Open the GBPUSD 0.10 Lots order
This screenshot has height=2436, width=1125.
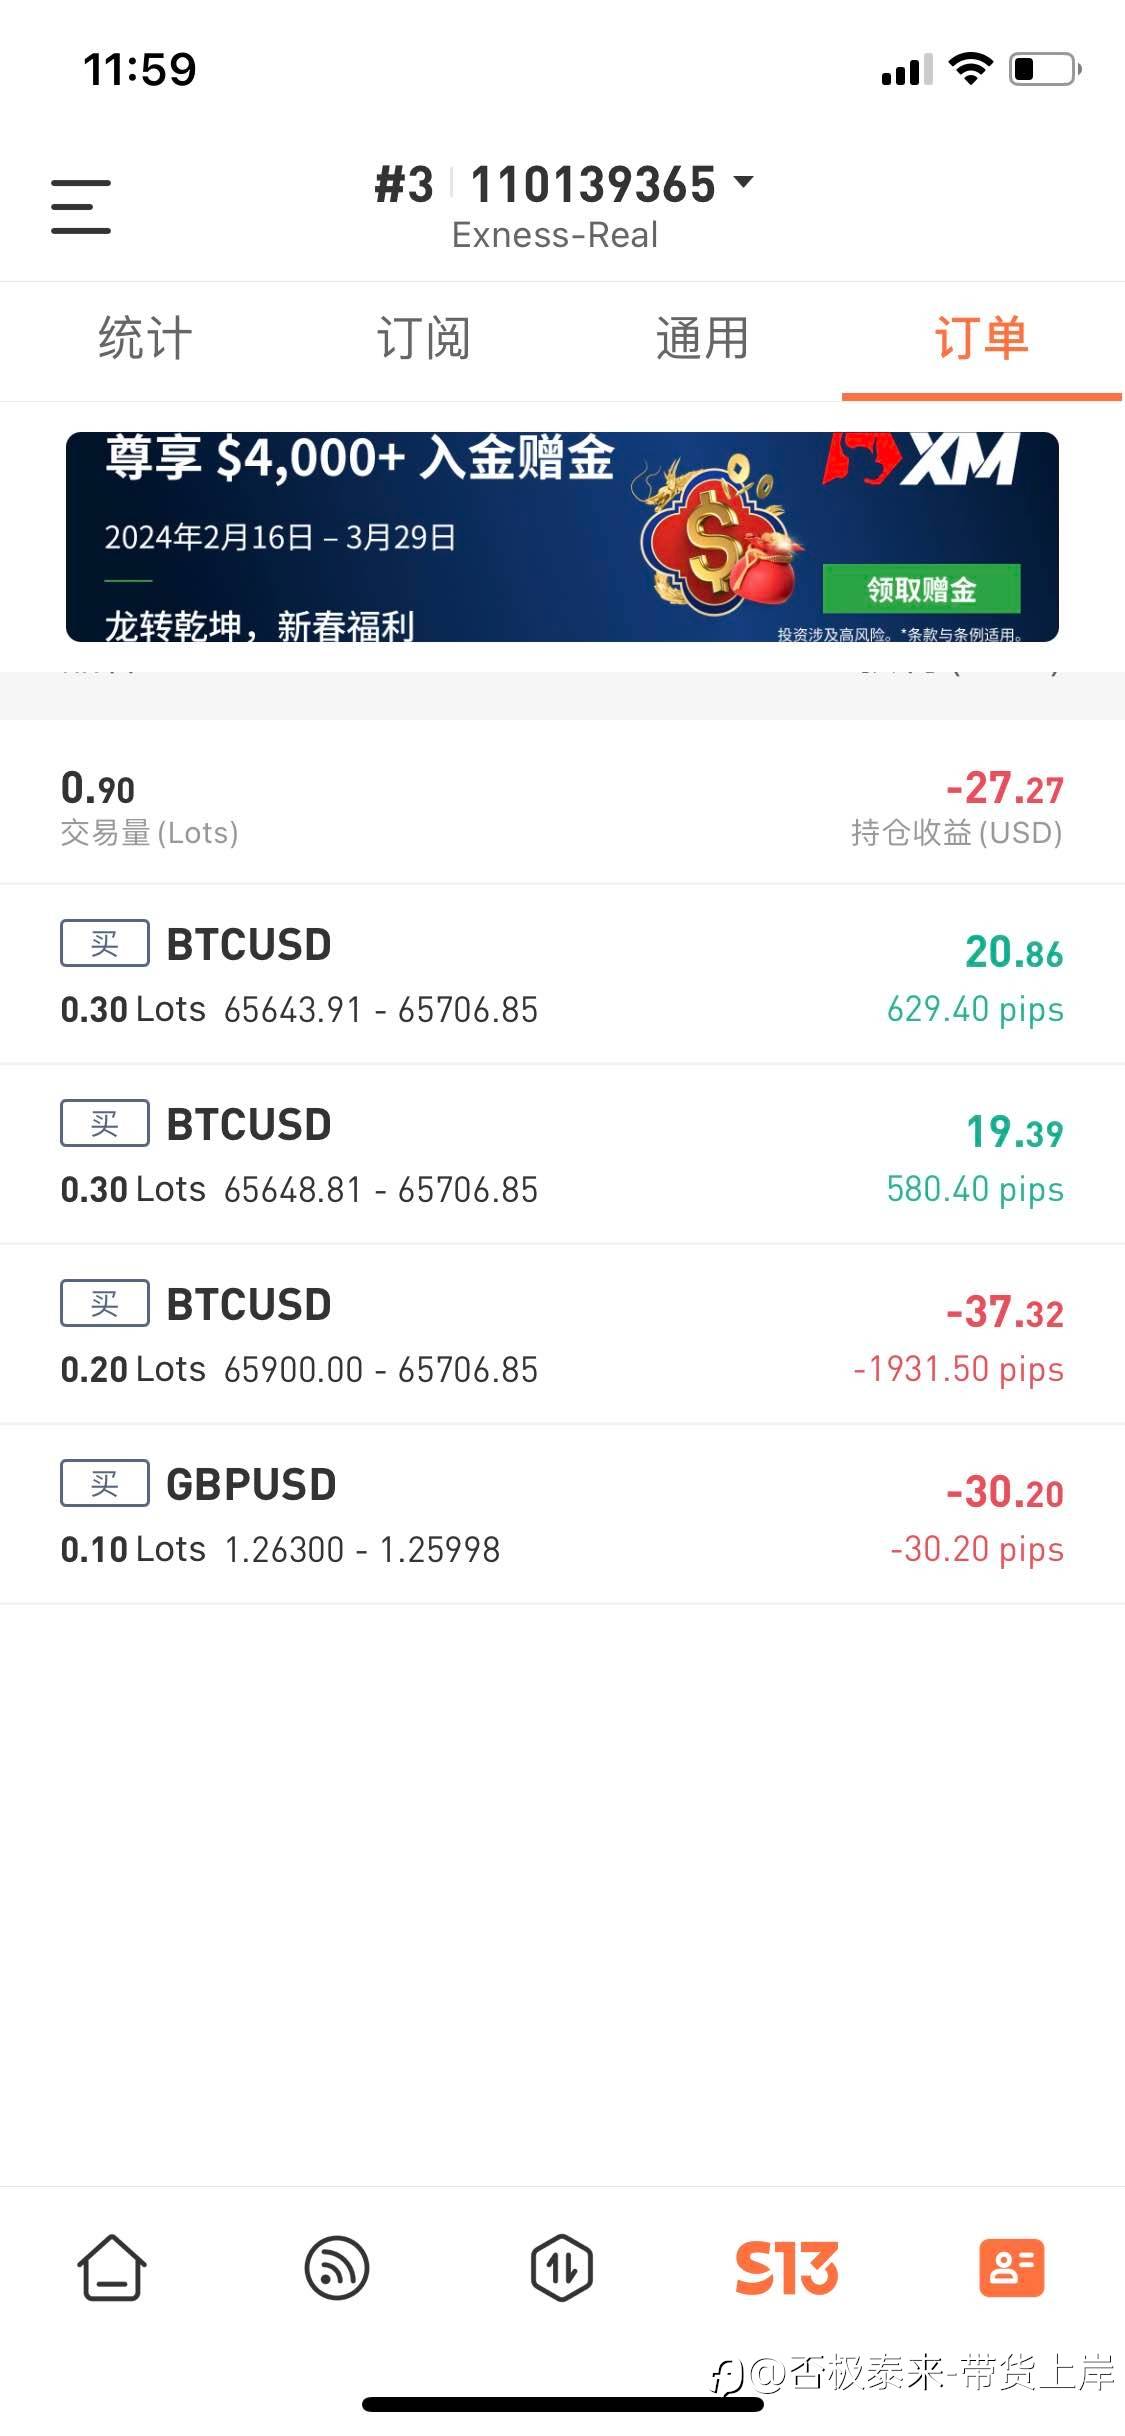[562, 1515]
